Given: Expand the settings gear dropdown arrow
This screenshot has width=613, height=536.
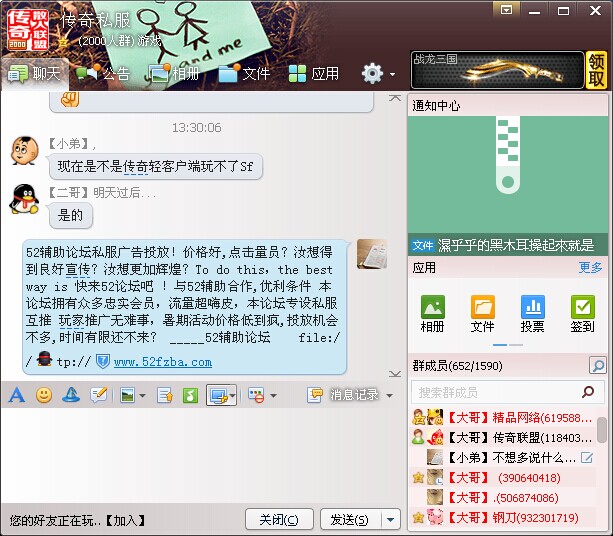Looking at the screenshot, I should point(393,74).
